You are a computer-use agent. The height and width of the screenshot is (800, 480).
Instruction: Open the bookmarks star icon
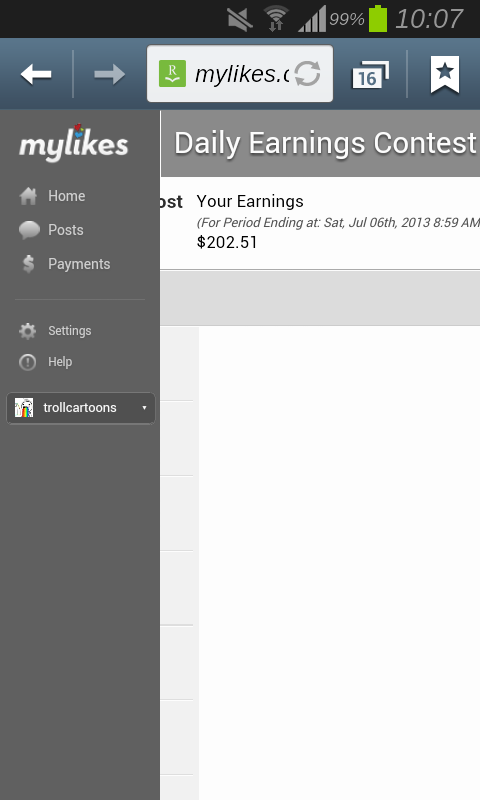coord(445,74)
